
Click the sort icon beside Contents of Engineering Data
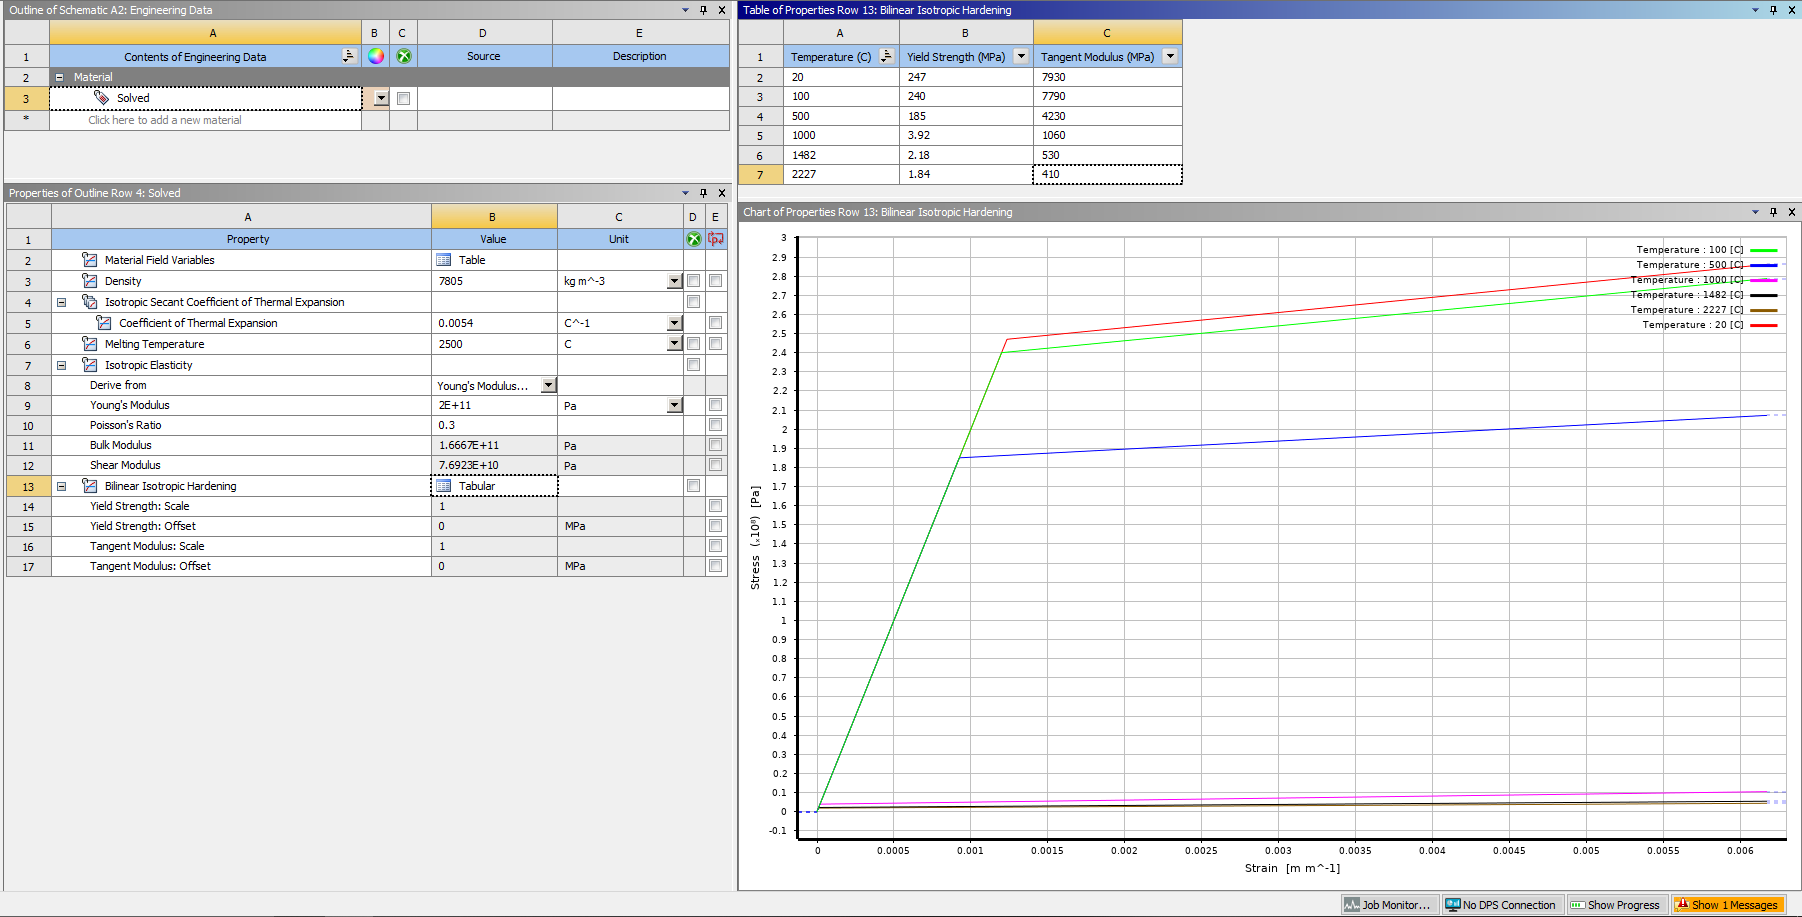tap(348, 56)
